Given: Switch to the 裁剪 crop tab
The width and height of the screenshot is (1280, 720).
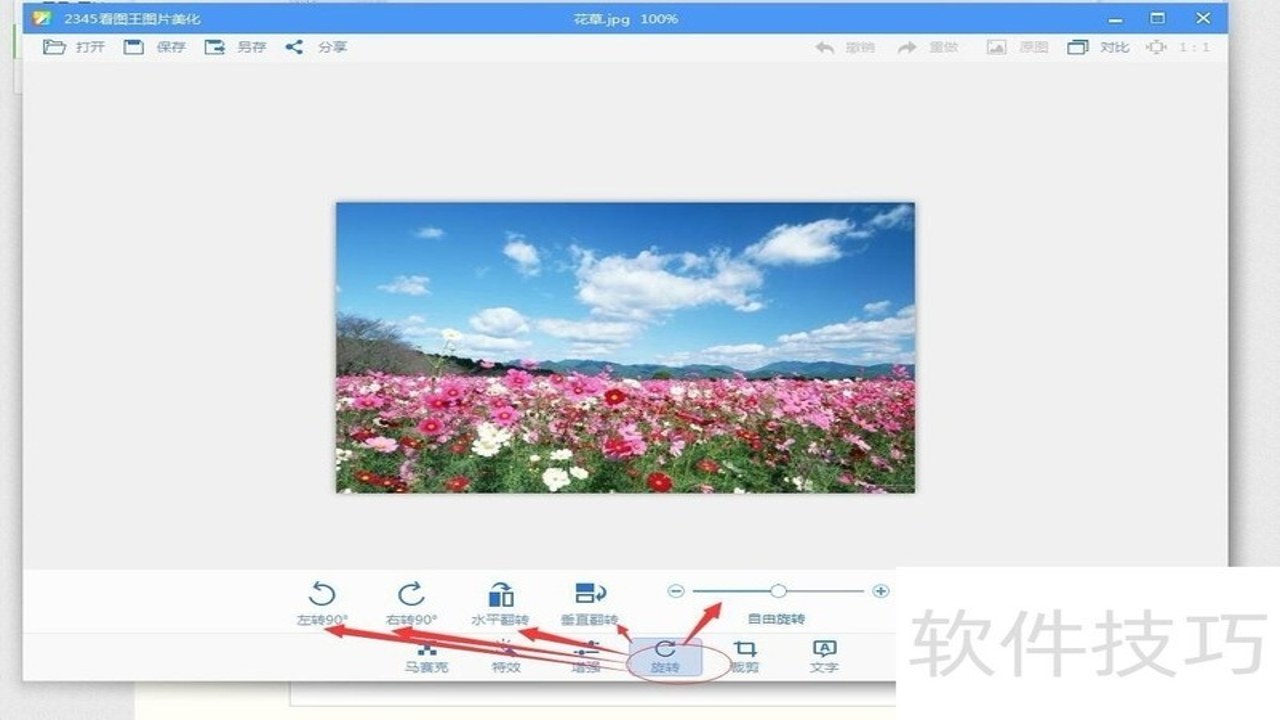Looking at the screenshot, I should point(745,657).
